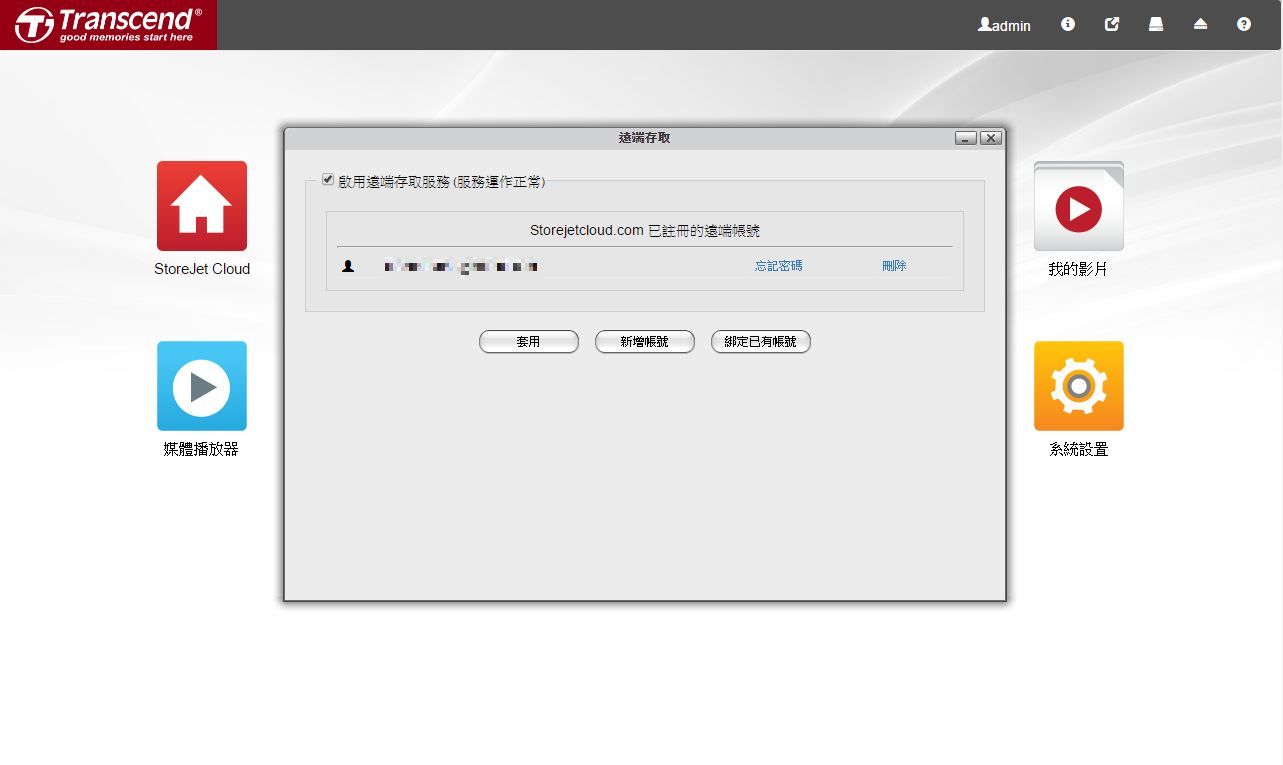Click the admin user account label
Viewport: 1283px width, 765px height.
coord(1004,25)
